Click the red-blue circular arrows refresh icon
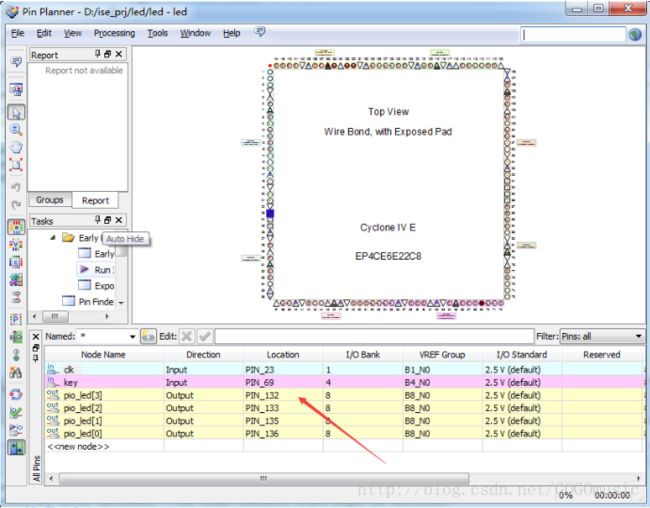 click(x=16, y=394)
